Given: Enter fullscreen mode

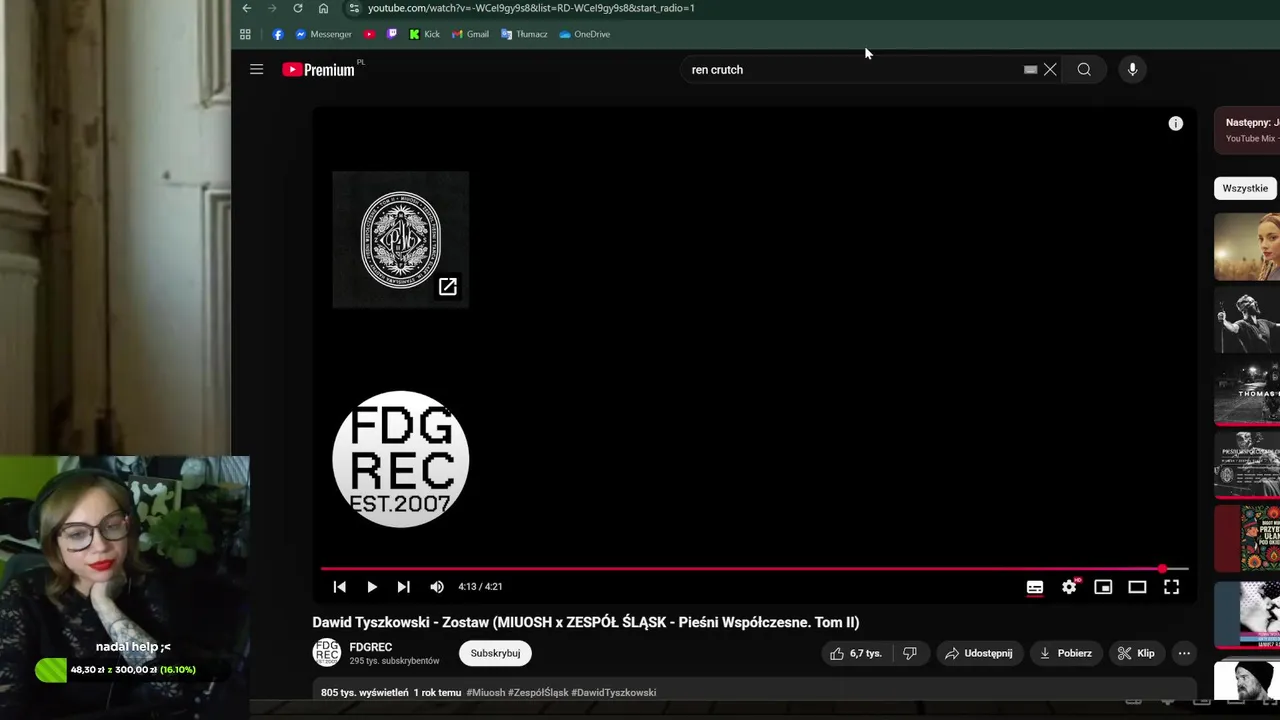Looking at the screenshot, I should click(x=1171, y=587).
